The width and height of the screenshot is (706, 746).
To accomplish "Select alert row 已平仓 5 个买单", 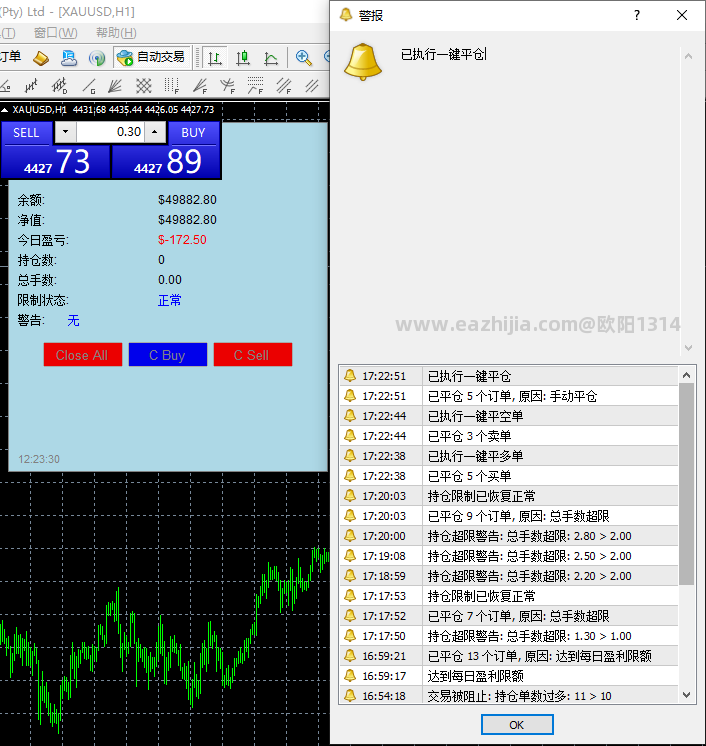I will (x=509, y=476).
